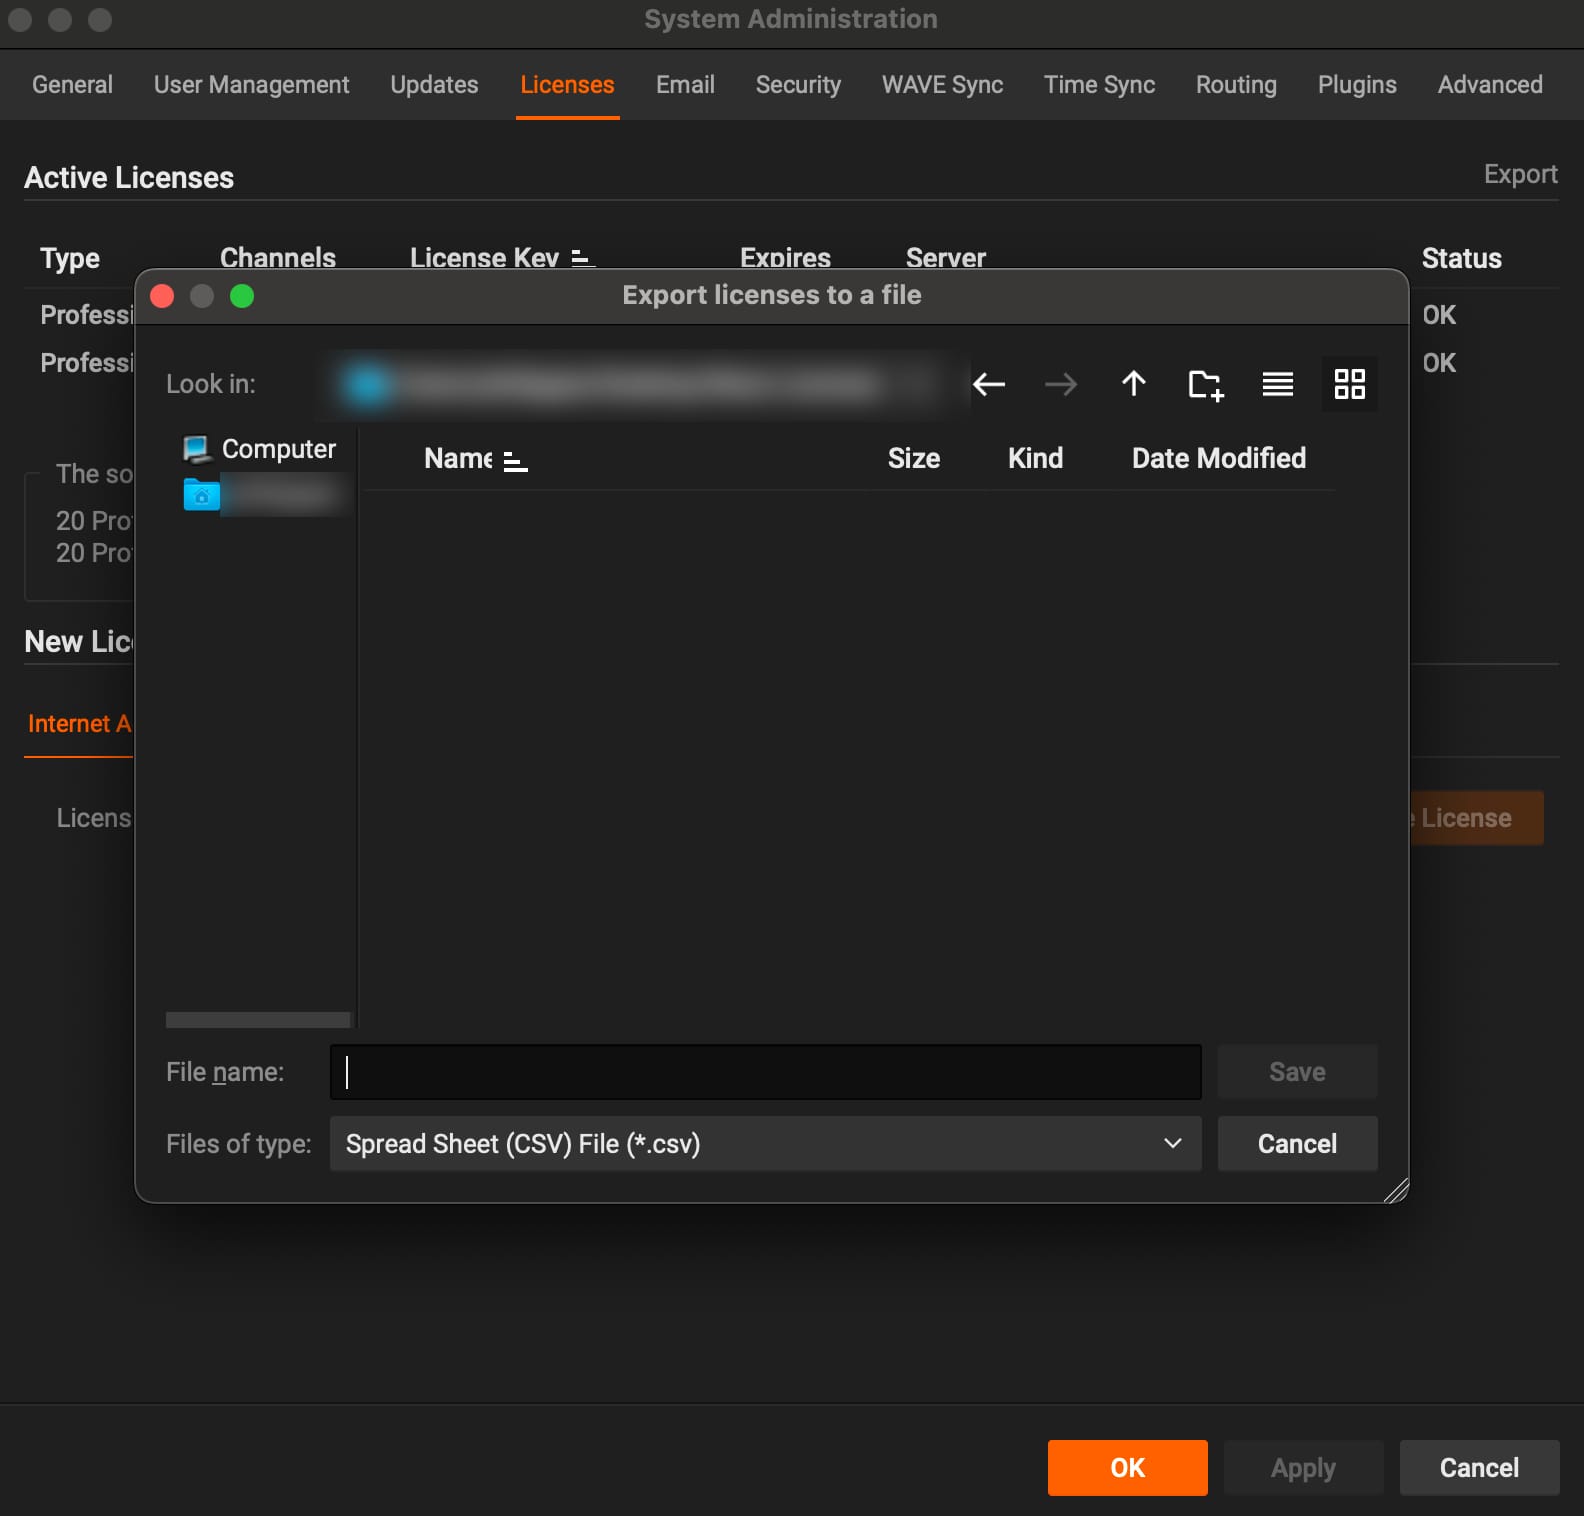
Task: Close the Export licenses dialog with red button
Action: pyautogui.click(x=162, y=296)
